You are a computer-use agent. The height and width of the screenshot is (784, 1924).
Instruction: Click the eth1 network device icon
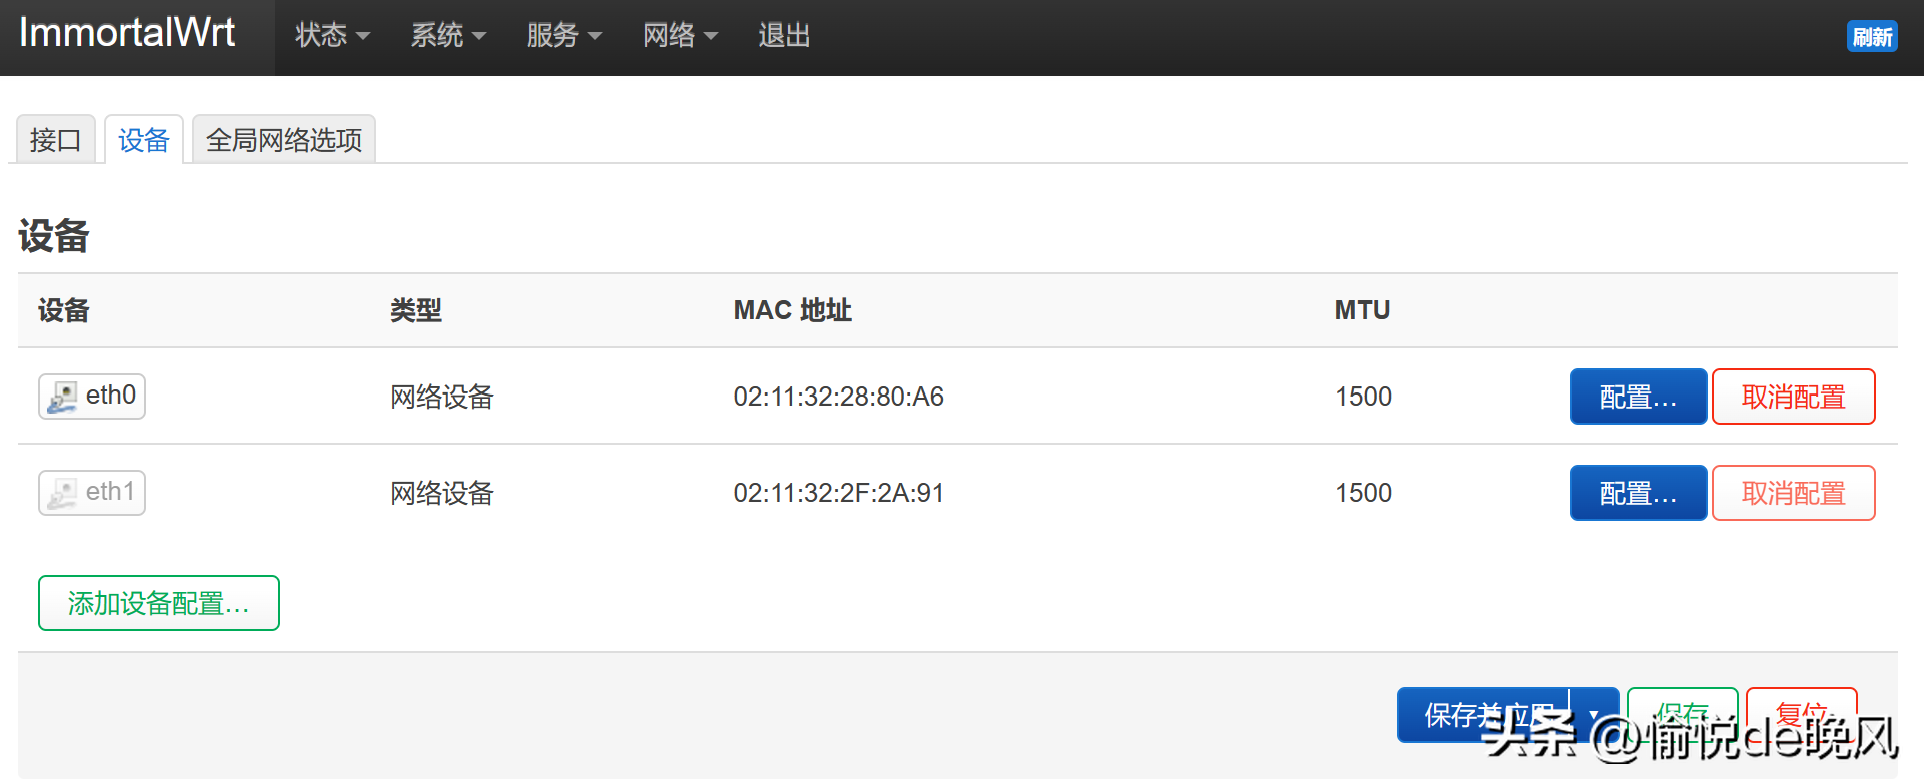pyautogui.click(x=63, y=493)
